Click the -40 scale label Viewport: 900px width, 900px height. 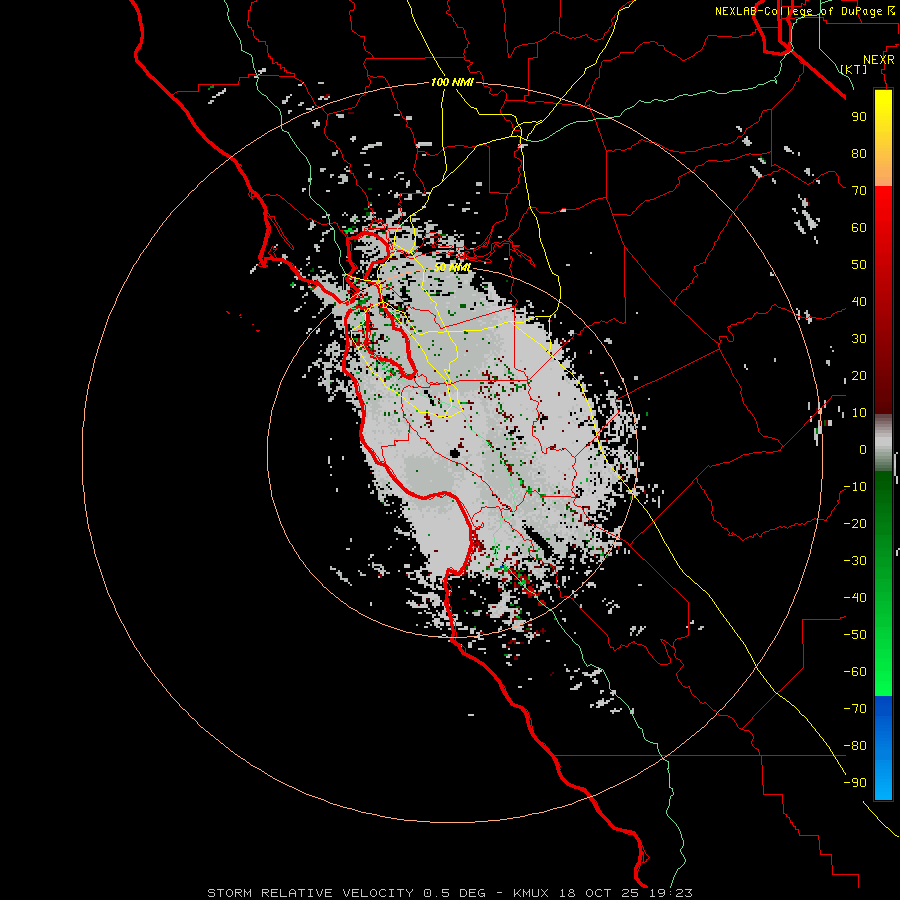pos(855,598)
